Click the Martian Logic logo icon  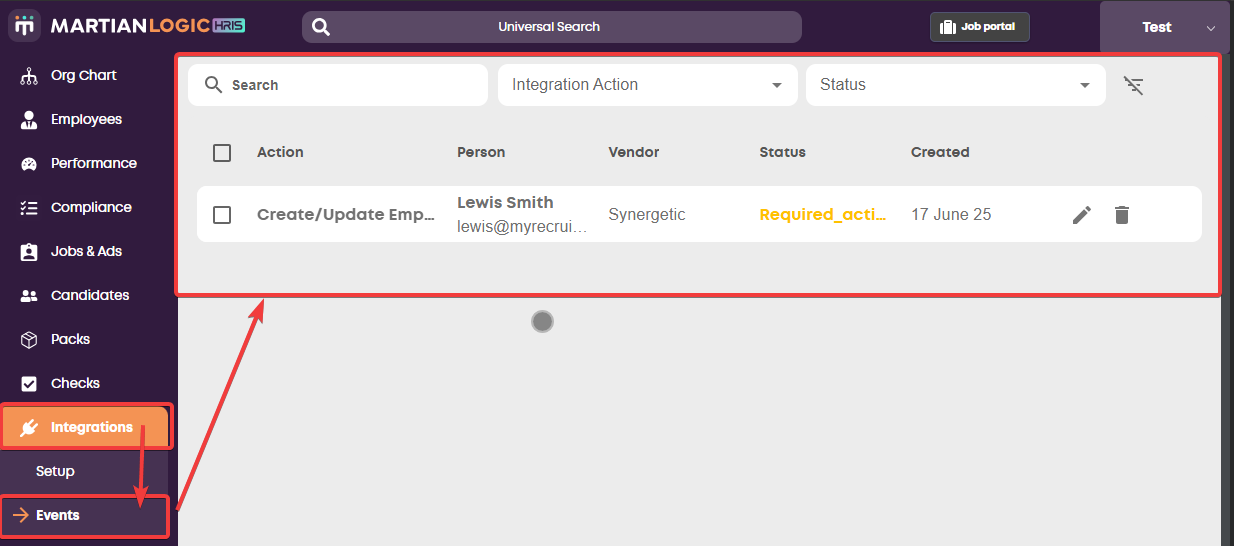pos(26,26)
